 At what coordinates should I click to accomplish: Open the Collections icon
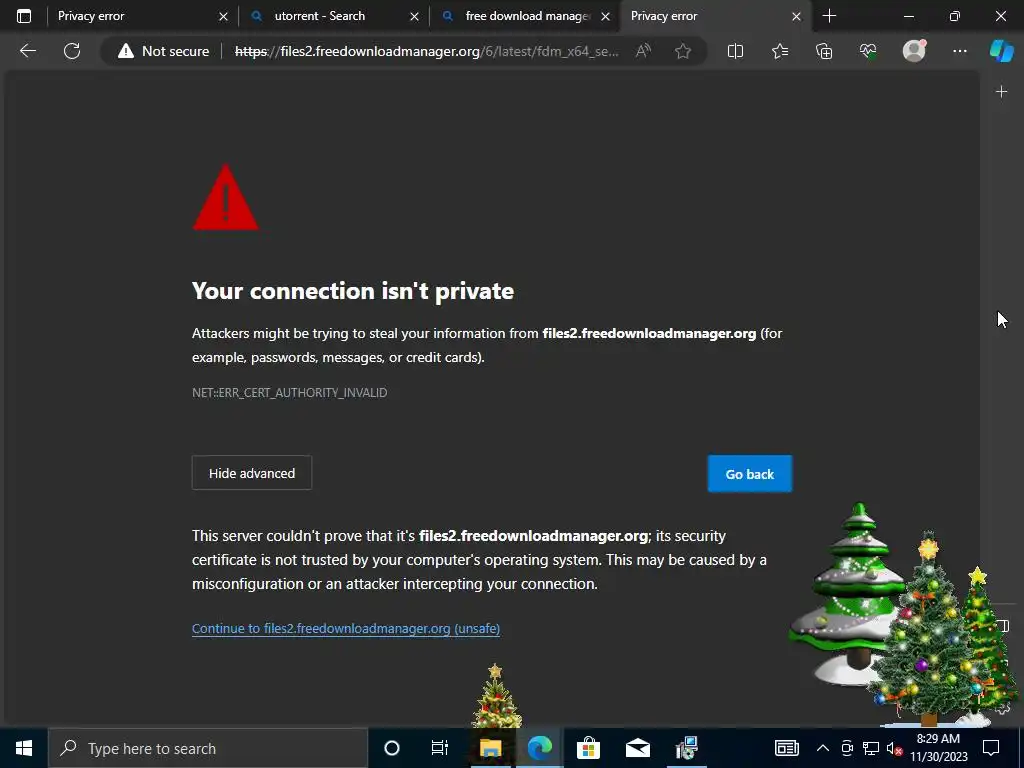[x=824, y=51]
